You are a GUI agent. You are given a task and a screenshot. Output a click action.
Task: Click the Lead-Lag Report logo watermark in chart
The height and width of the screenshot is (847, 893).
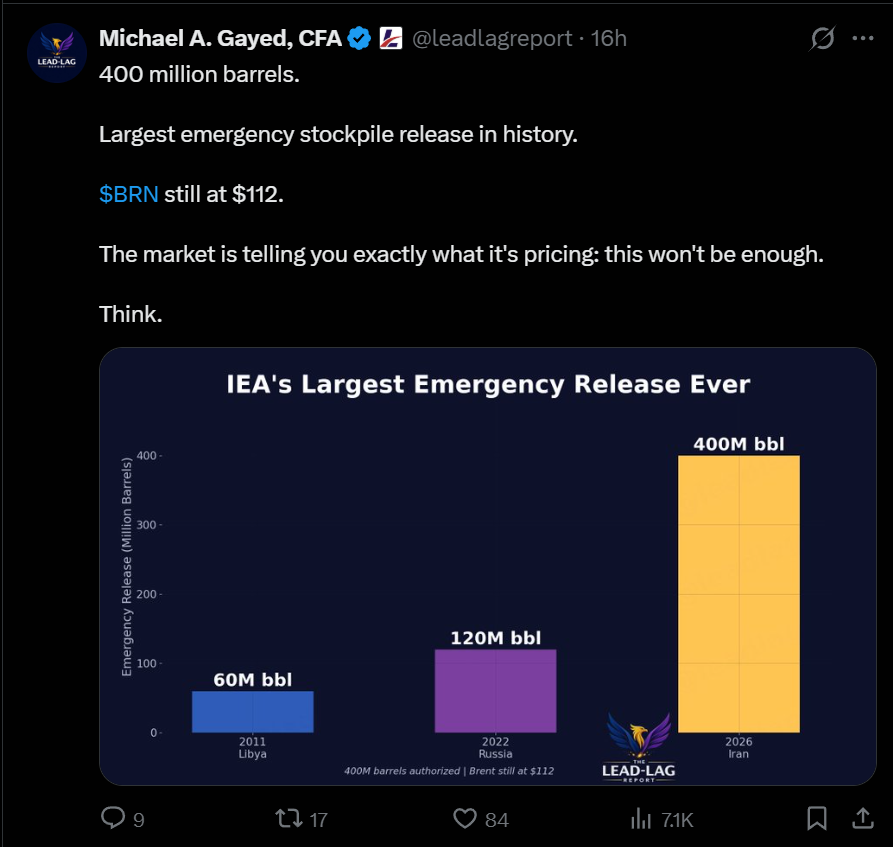coord(638,746)
